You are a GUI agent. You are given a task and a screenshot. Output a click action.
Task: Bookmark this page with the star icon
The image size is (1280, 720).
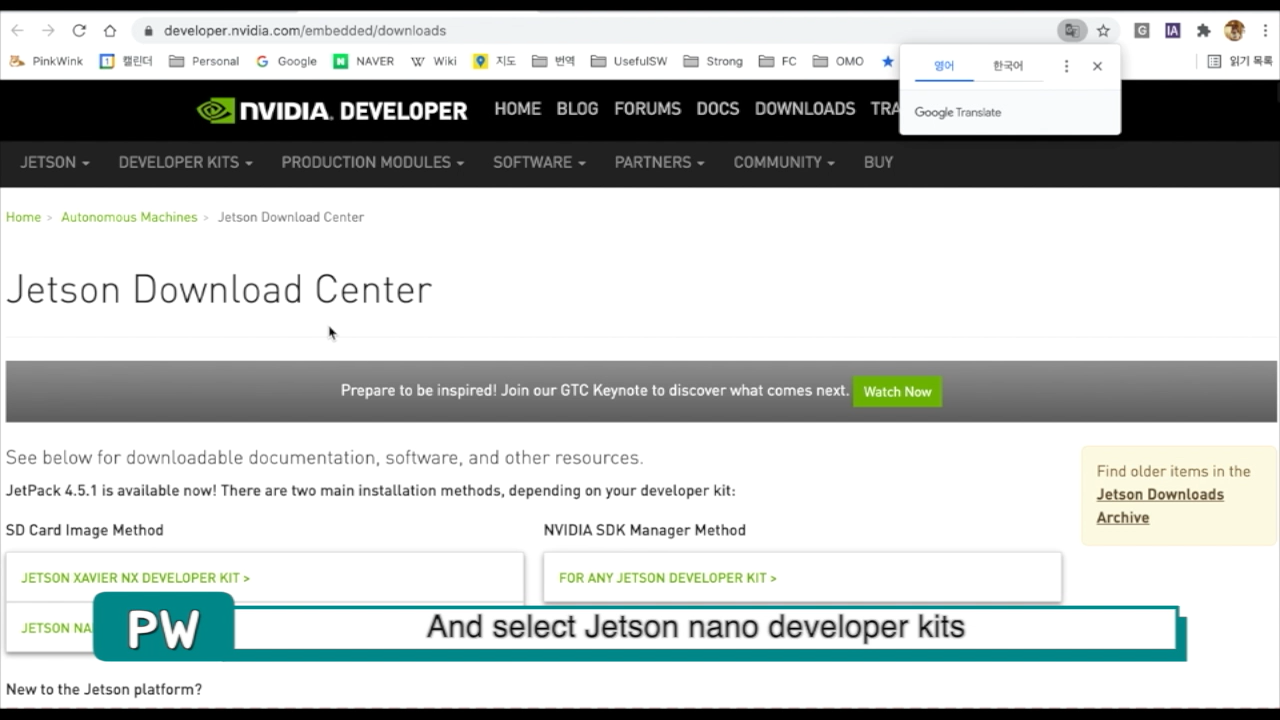click(1103, 31)
